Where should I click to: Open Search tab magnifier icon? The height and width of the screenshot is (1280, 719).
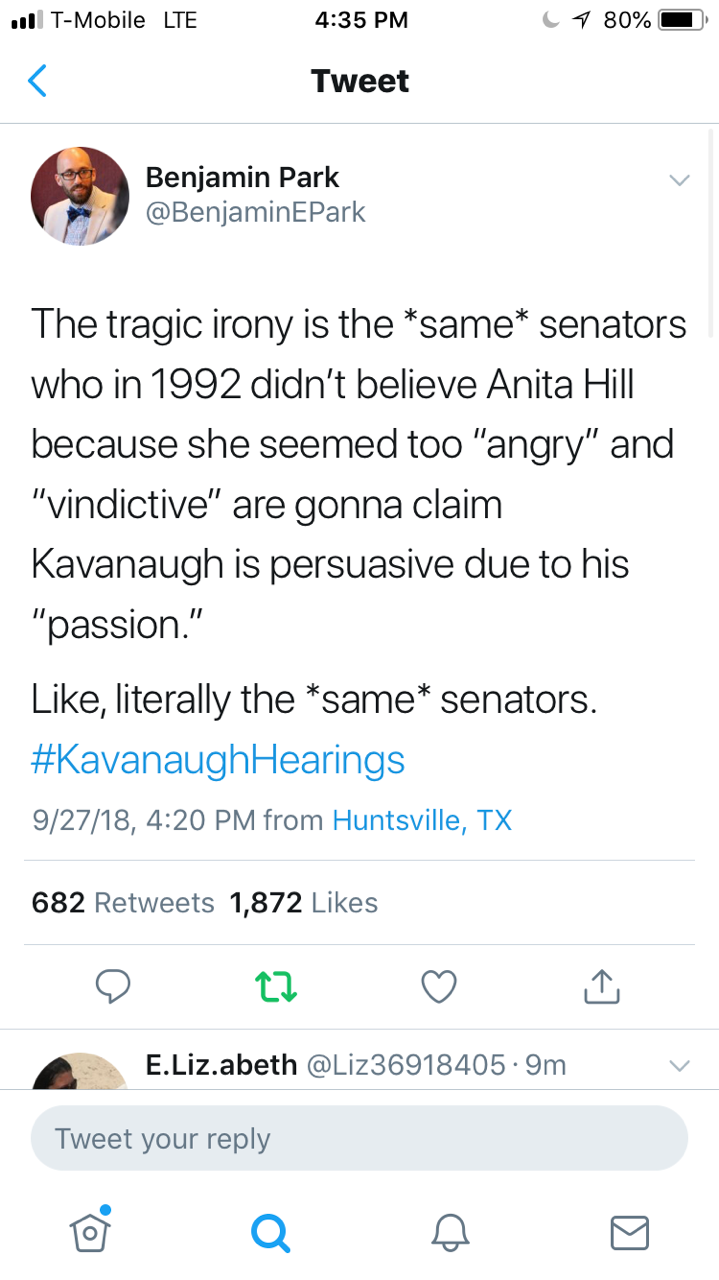[269, 1231]
